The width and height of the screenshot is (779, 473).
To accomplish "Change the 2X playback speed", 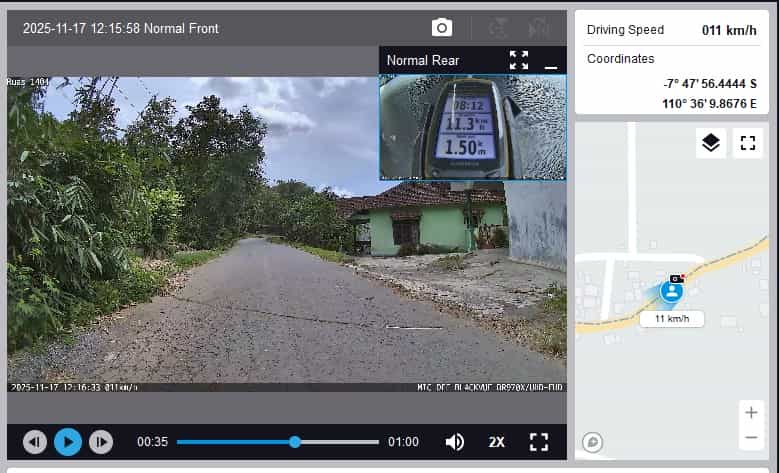I will point(496,441).
